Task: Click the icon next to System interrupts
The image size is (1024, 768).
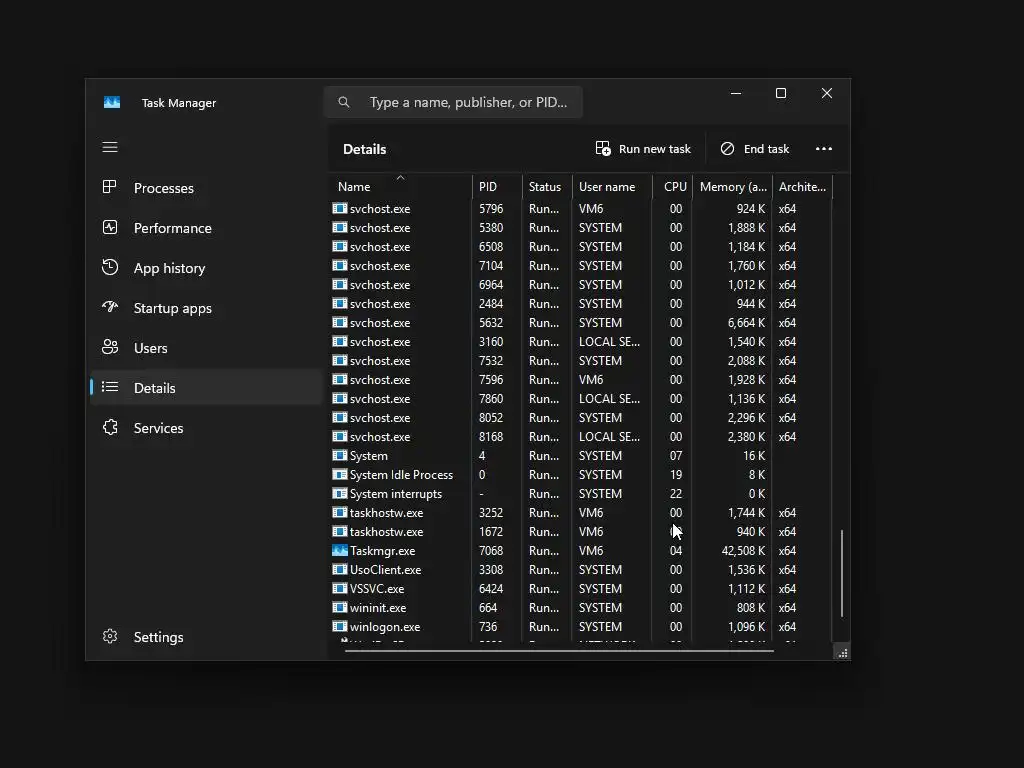Action: point(340,494)
